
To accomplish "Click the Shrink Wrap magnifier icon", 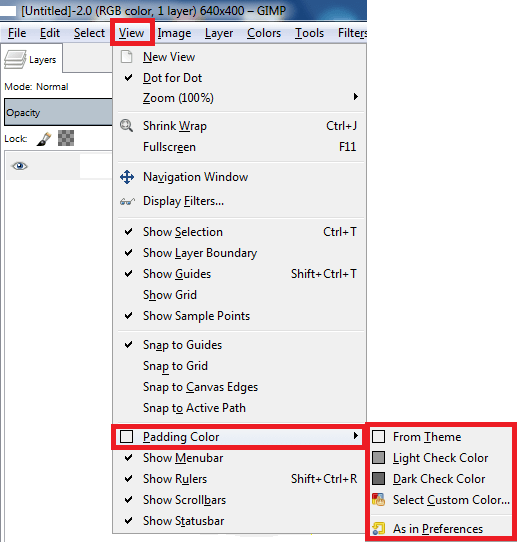I will 126,126.
